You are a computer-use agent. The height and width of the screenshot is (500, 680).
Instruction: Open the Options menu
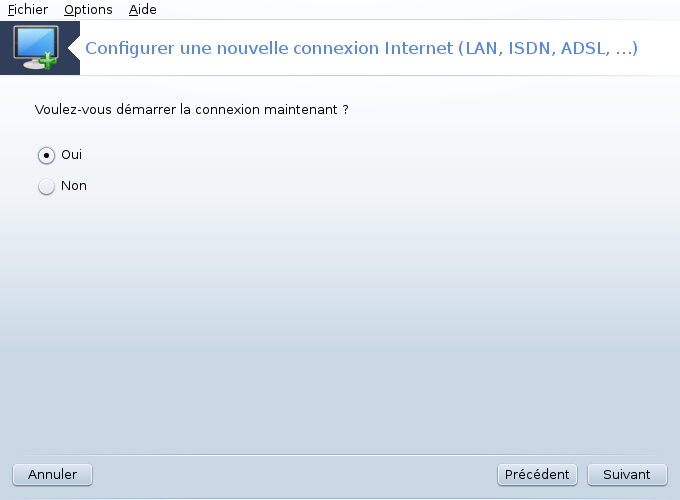pyautogui.click(x=88, y=9)
